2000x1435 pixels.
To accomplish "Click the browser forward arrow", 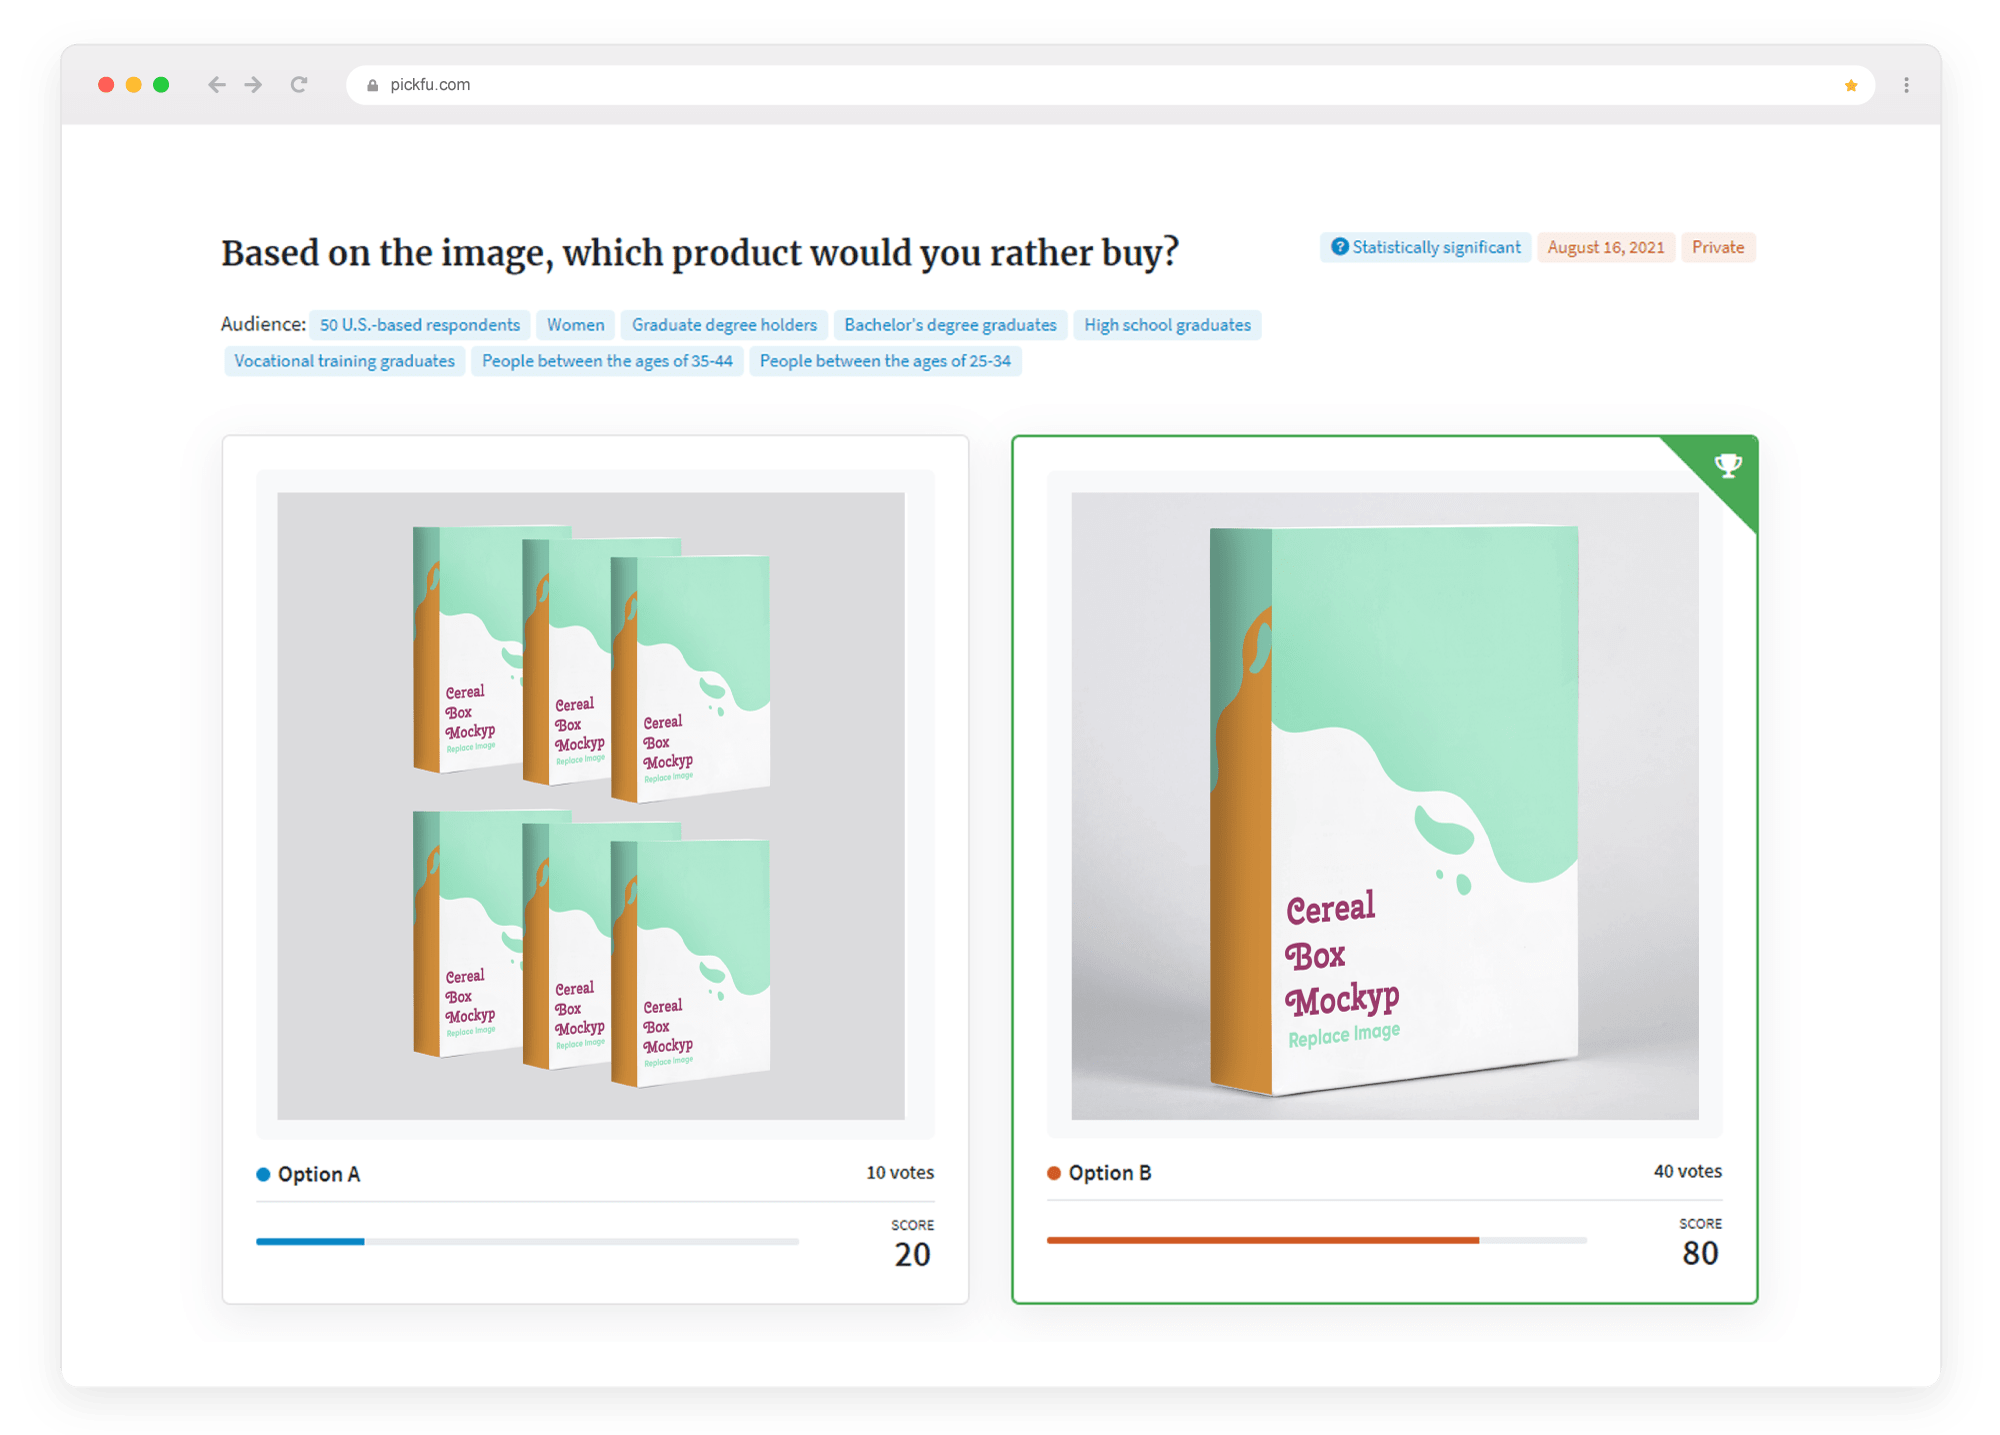I will click(254, 85).
